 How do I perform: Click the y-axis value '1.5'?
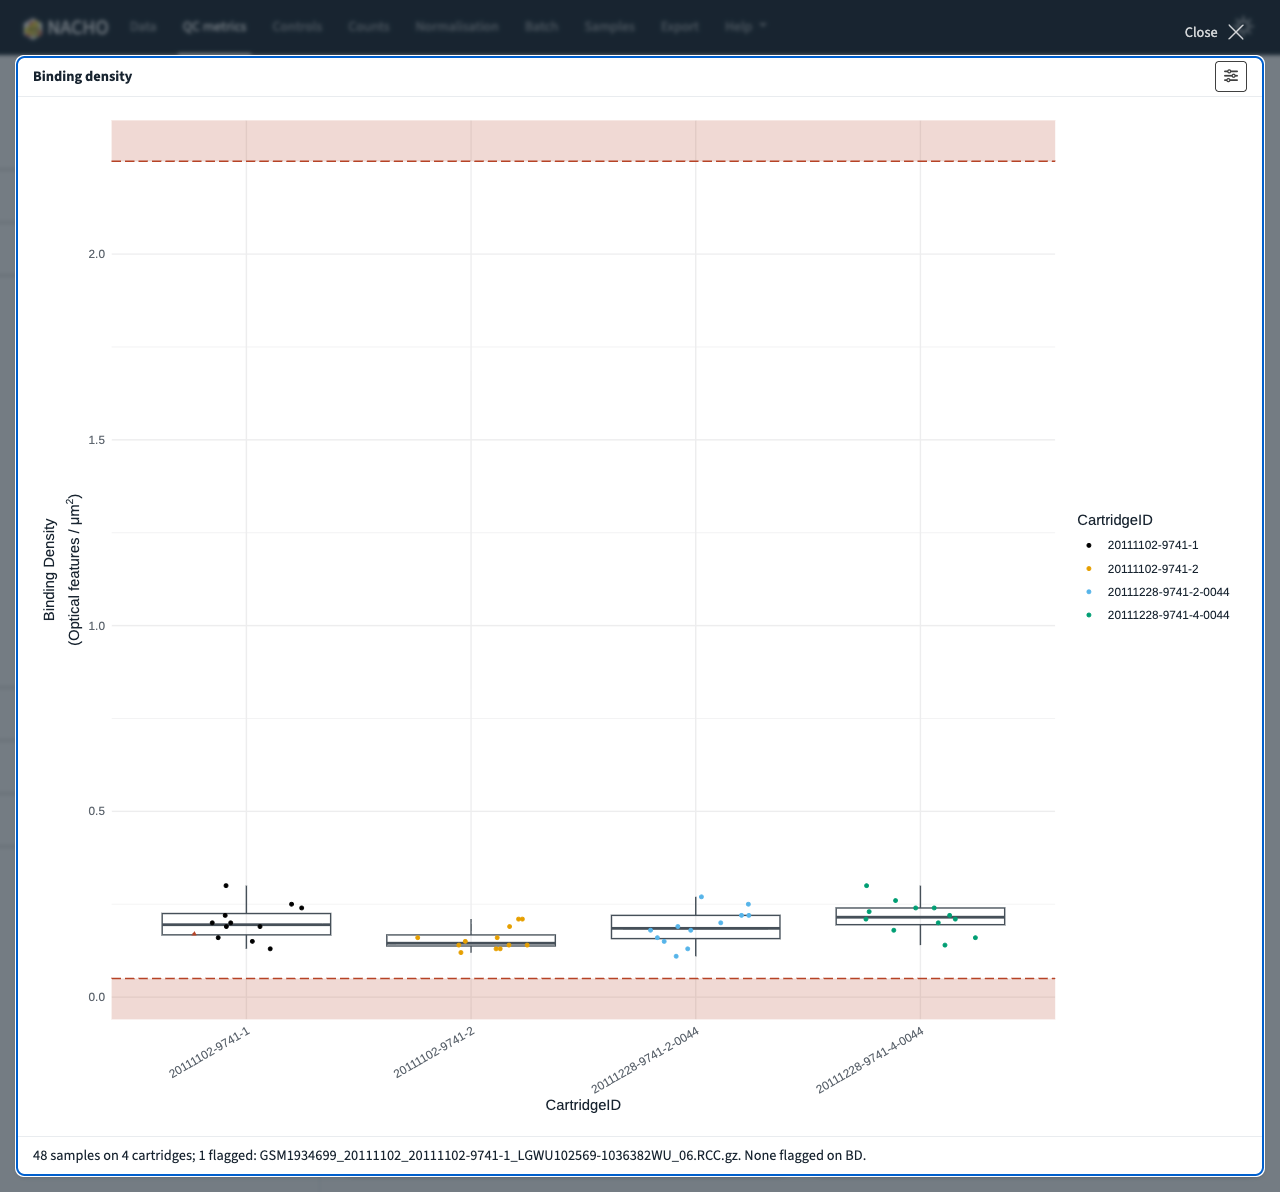click(x=96, y=440)
